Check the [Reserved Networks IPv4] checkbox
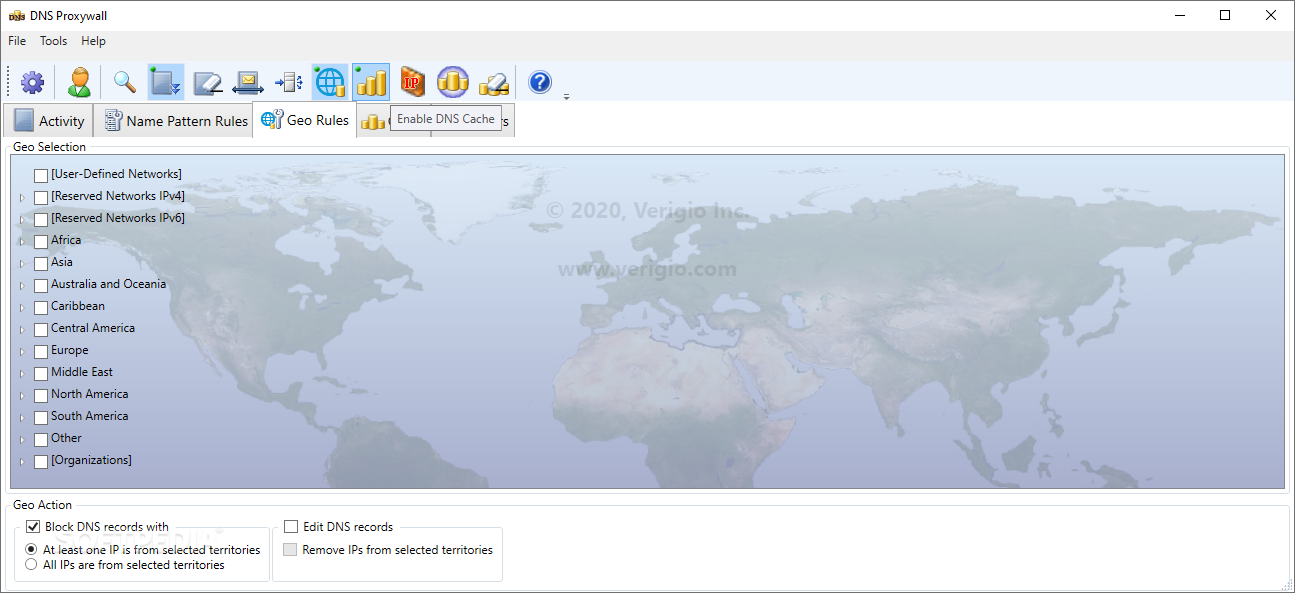Viewport: 1295px width, 593px height. tap(41, 197)
